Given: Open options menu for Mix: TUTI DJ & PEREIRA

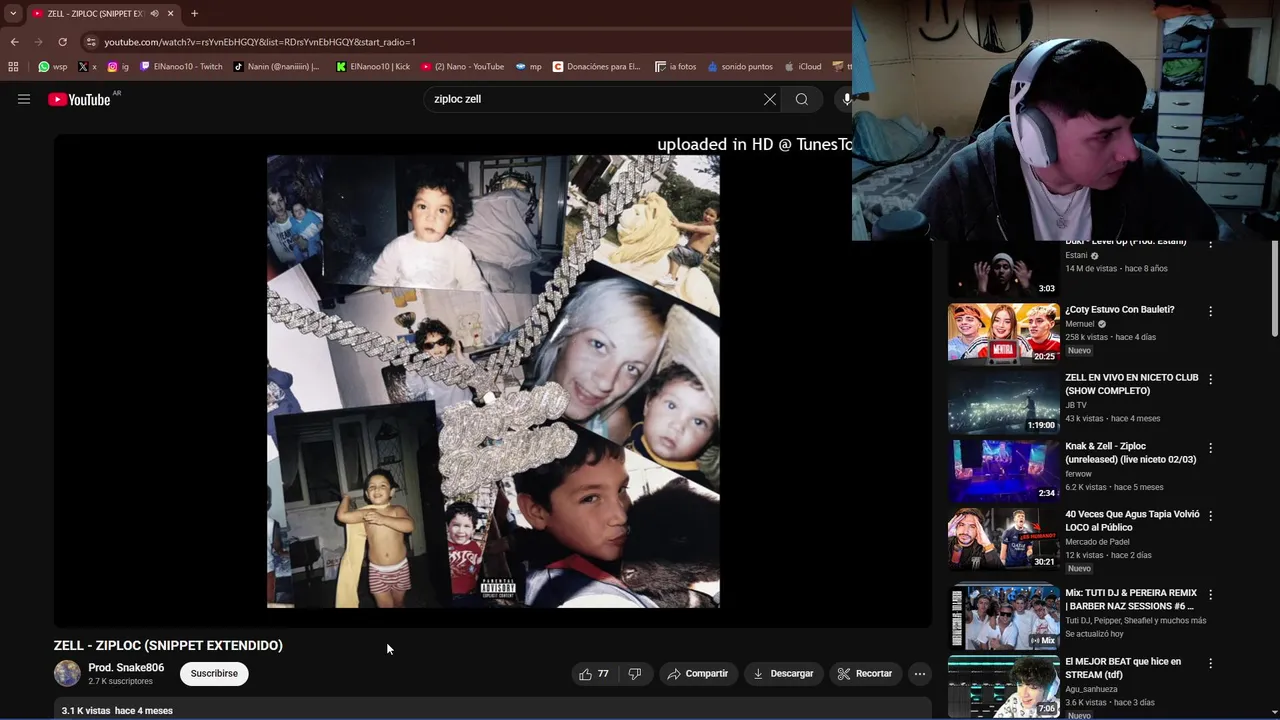Looking at the screenshot, I should (x=1210, y=594).
